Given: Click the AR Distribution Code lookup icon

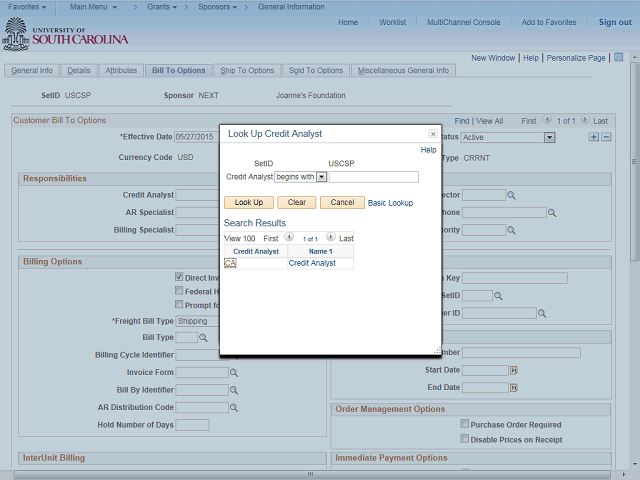Looking at the screenshot, I should coord(234,407).
